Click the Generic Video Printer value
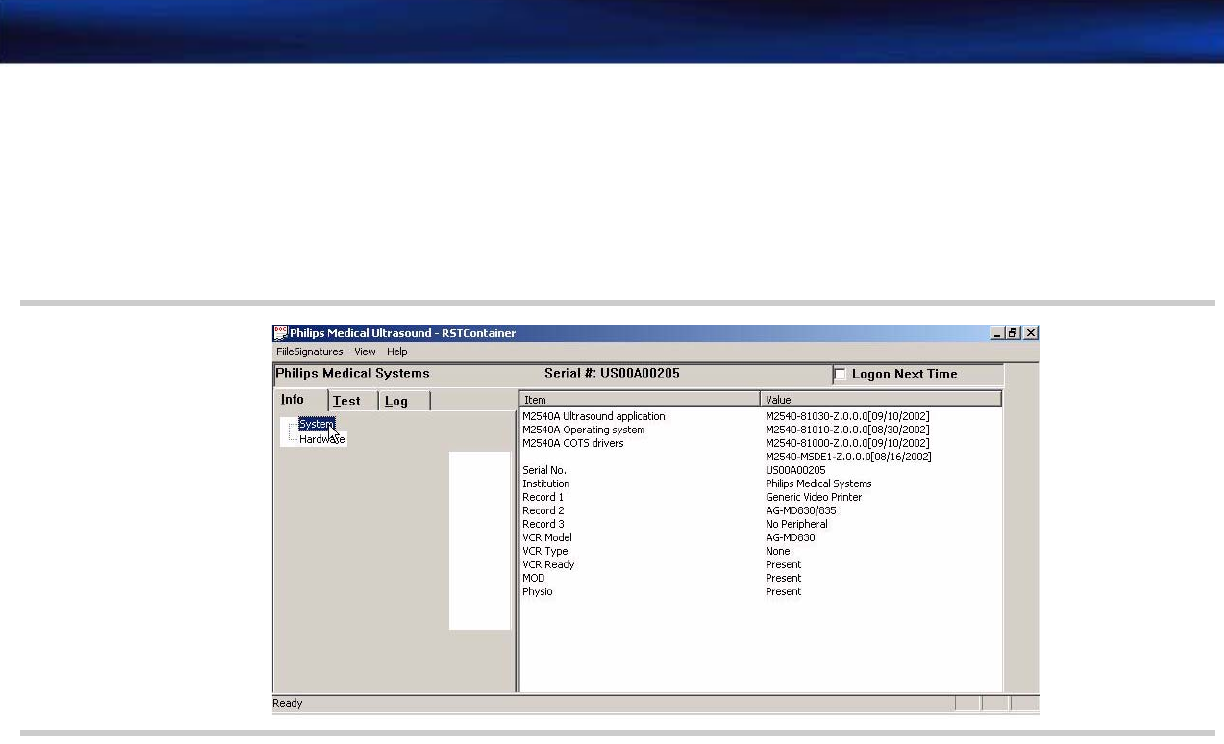The height and width of the screenshot is (744, 1224). pyautogui.click(x=814, y=497)
